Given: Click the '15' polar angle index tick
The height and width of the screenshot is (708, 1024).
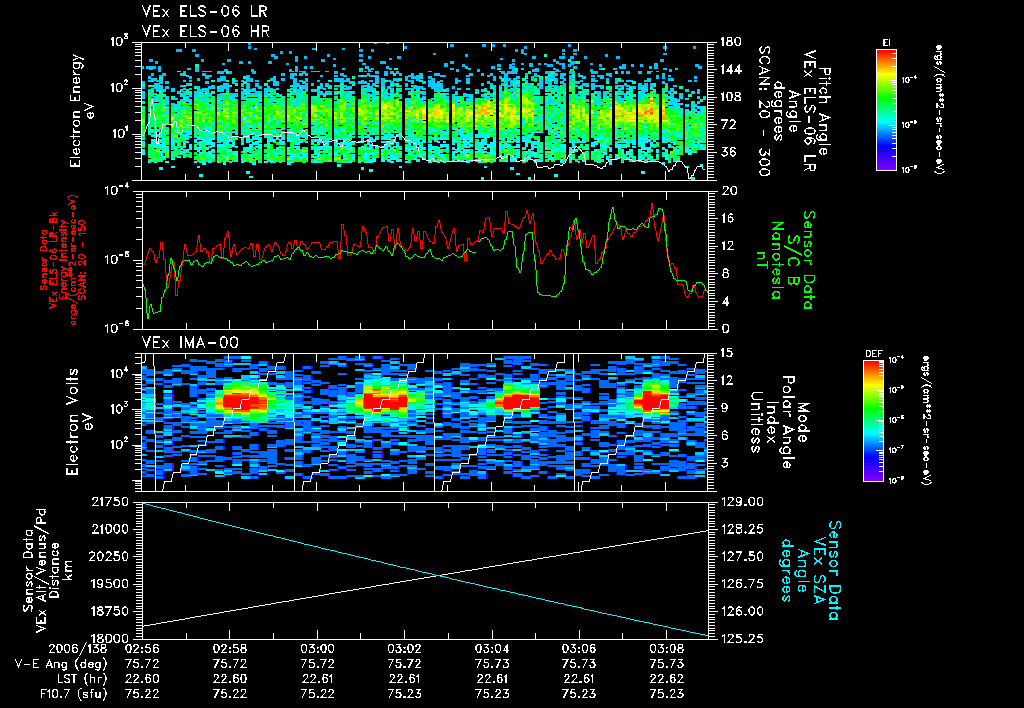Looking at the screenshot, I should click(x=726, y=353).
